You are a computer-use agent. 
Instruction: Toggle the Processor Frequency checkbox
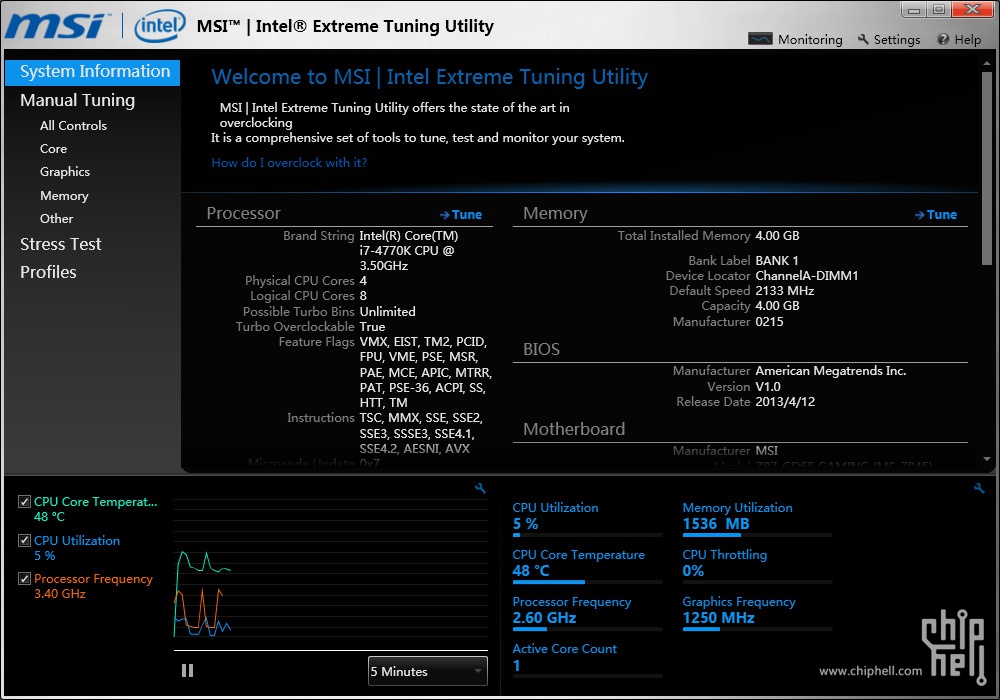[24, 579]
